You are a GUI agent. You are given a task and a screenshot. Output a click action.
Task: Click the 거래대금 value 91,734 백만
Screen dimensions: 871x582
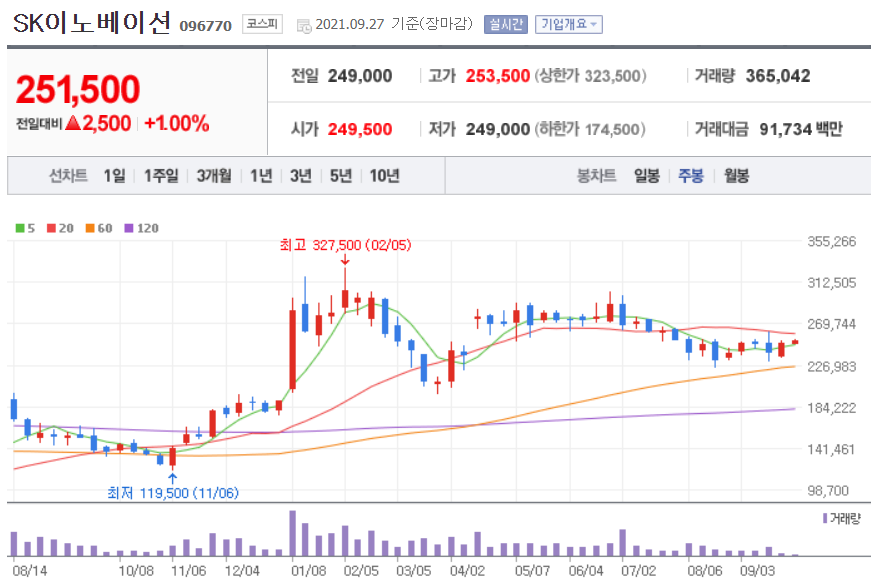click(x=801, y=129)
